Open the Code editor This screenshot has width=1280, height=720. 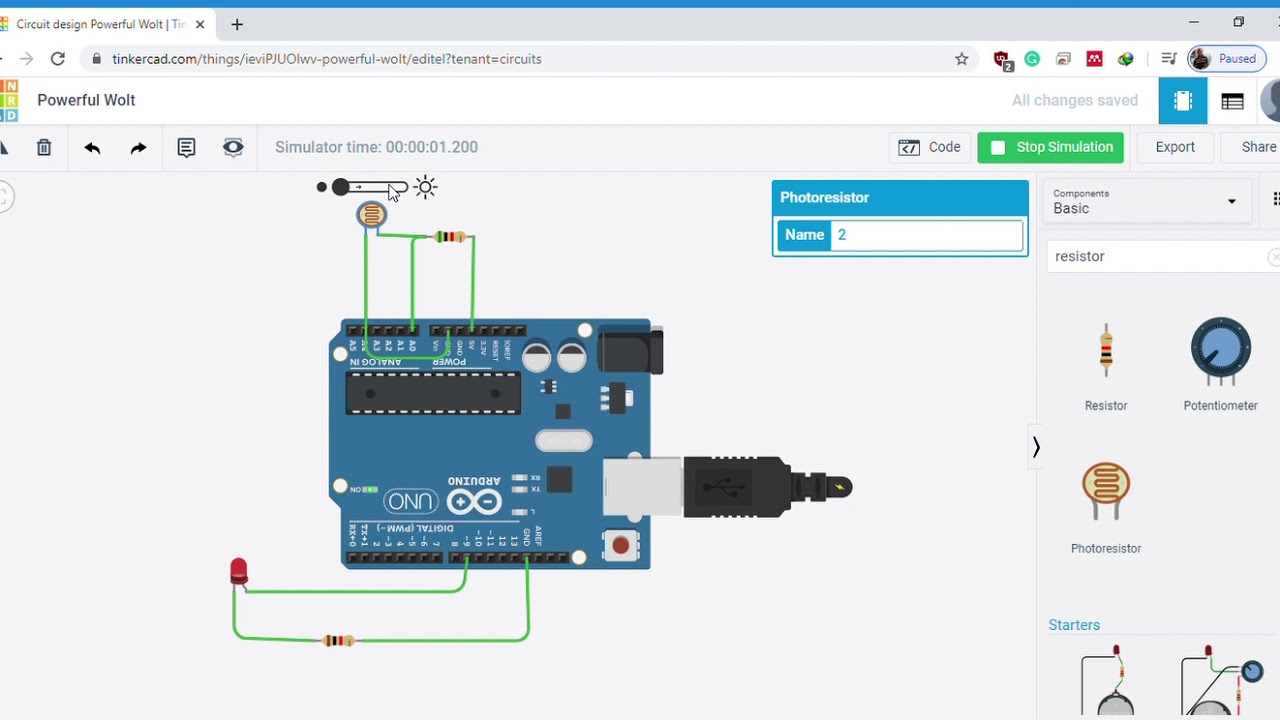pyautogui.click(x=929, y=147)
